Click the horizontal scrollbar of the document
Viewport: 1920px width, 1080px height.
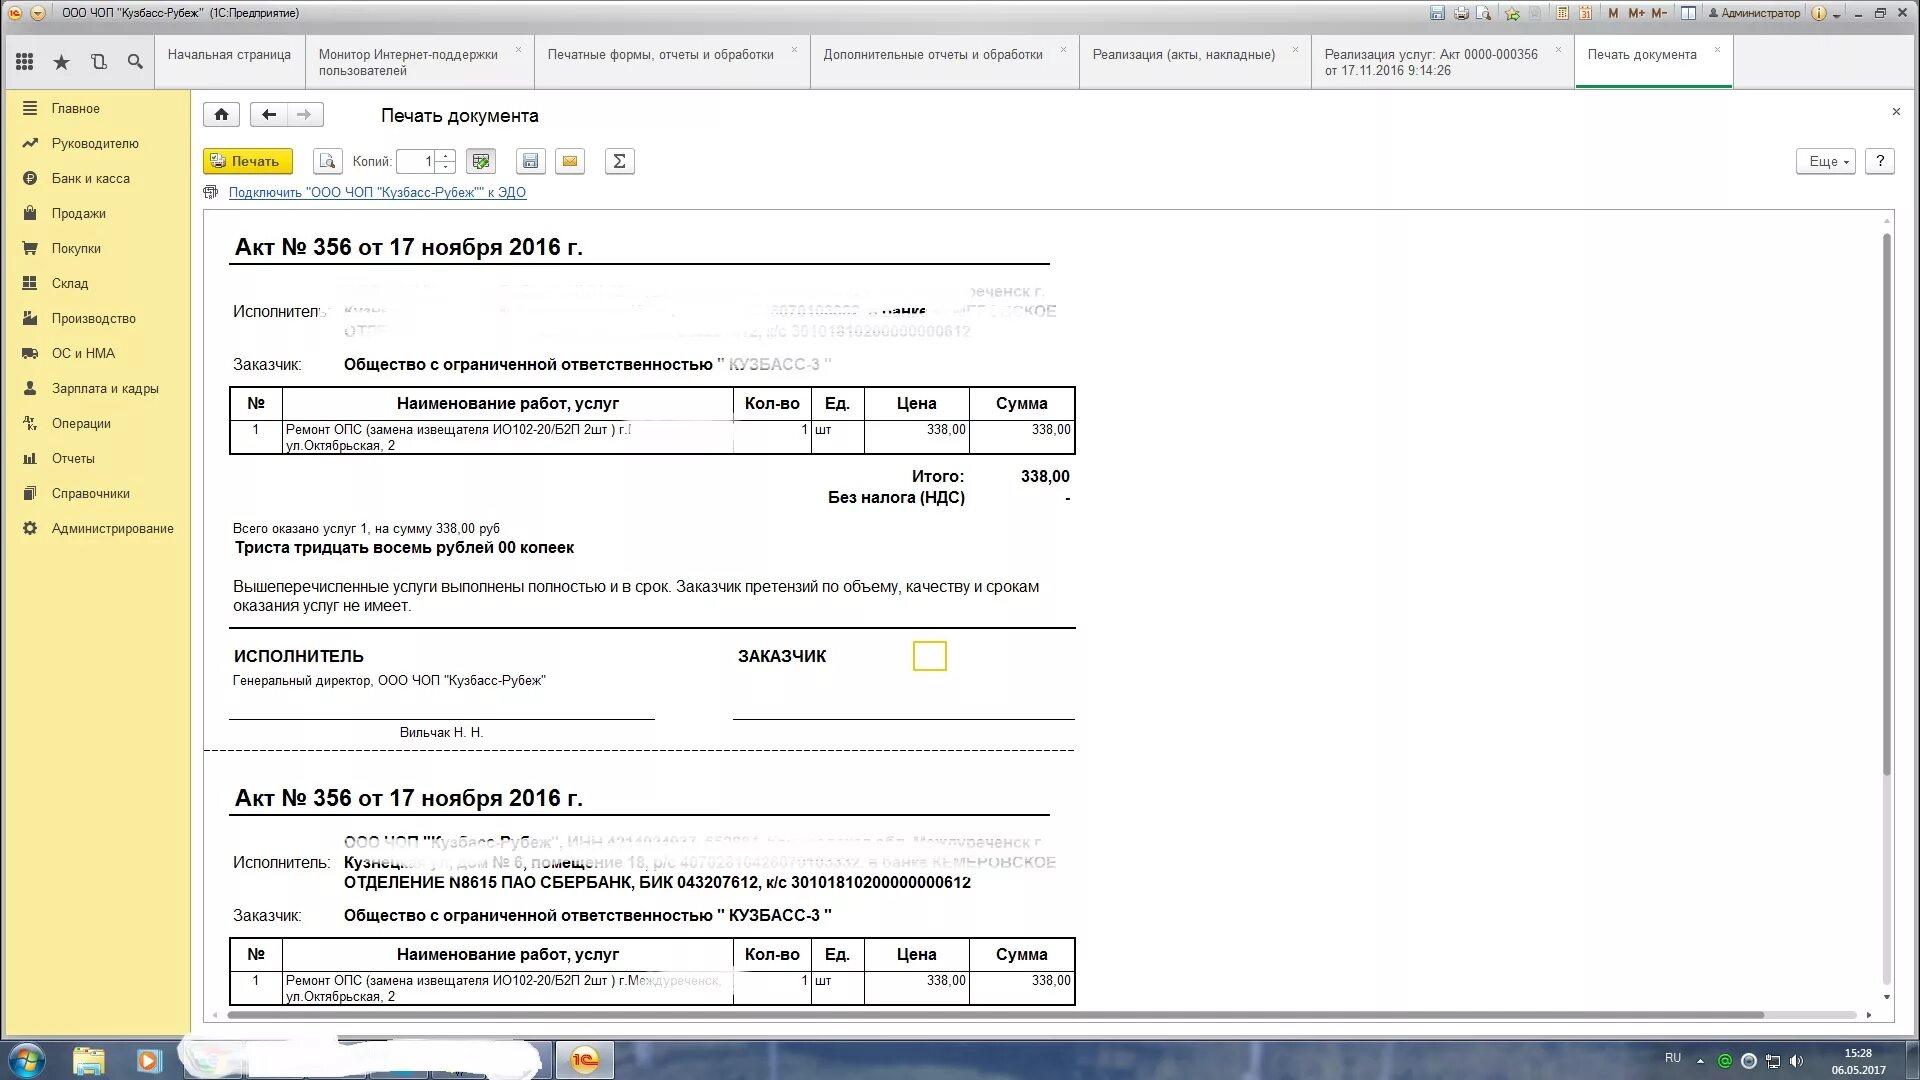click(x=995, y=1014)
